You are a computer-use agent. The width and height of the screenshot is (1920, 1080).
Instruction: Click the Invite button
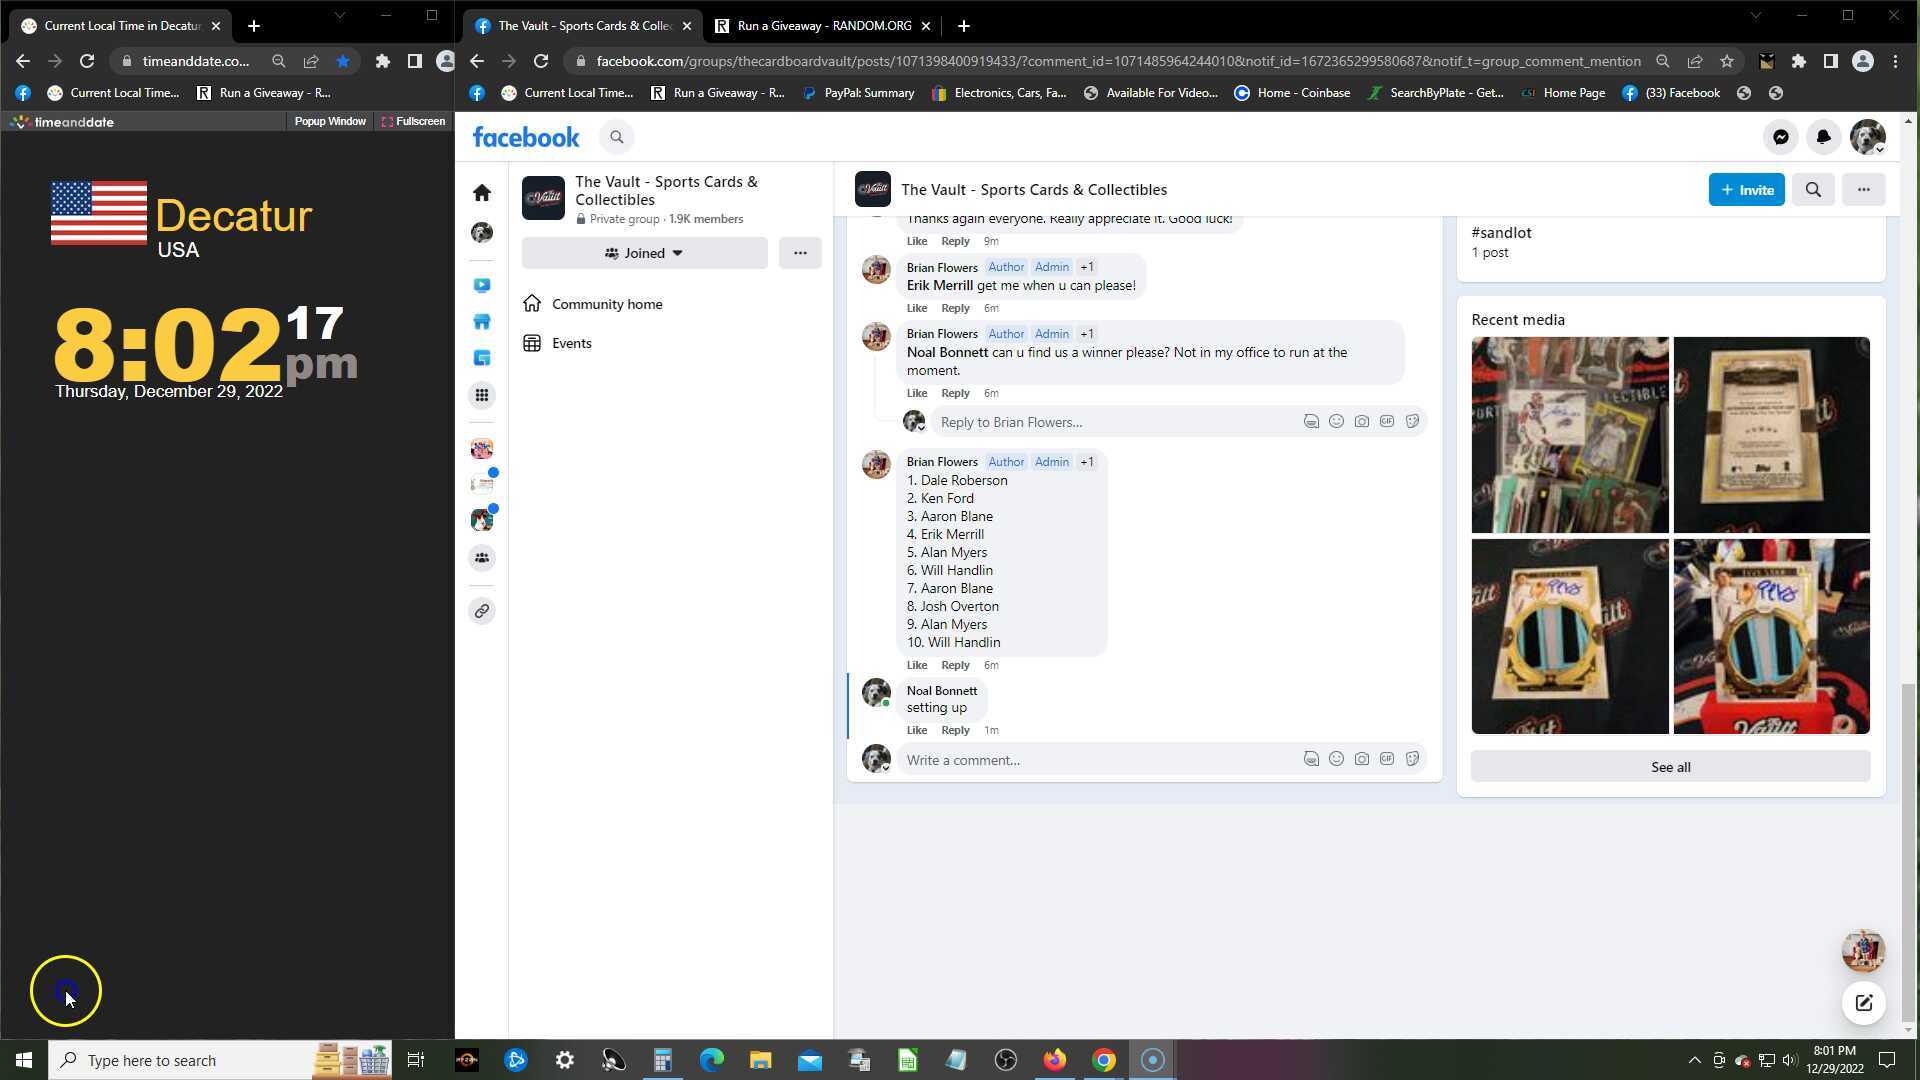pyautogui.click(x=1746, y=190)
